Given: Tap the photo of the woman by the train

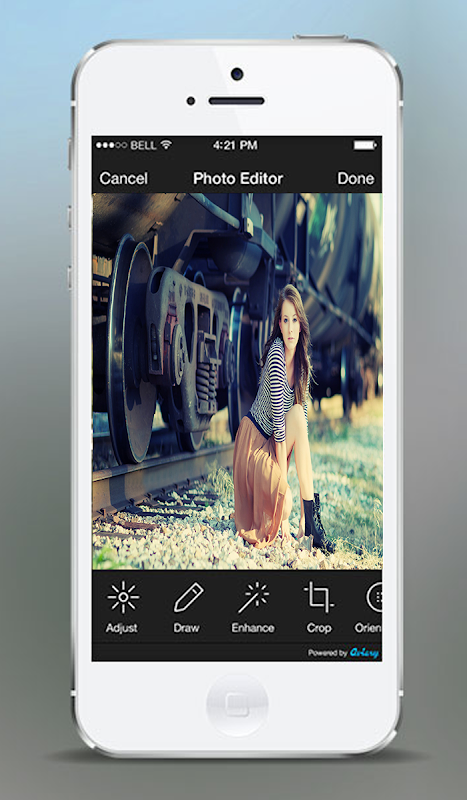Looking at the screenshot, I should click(237, 381).
